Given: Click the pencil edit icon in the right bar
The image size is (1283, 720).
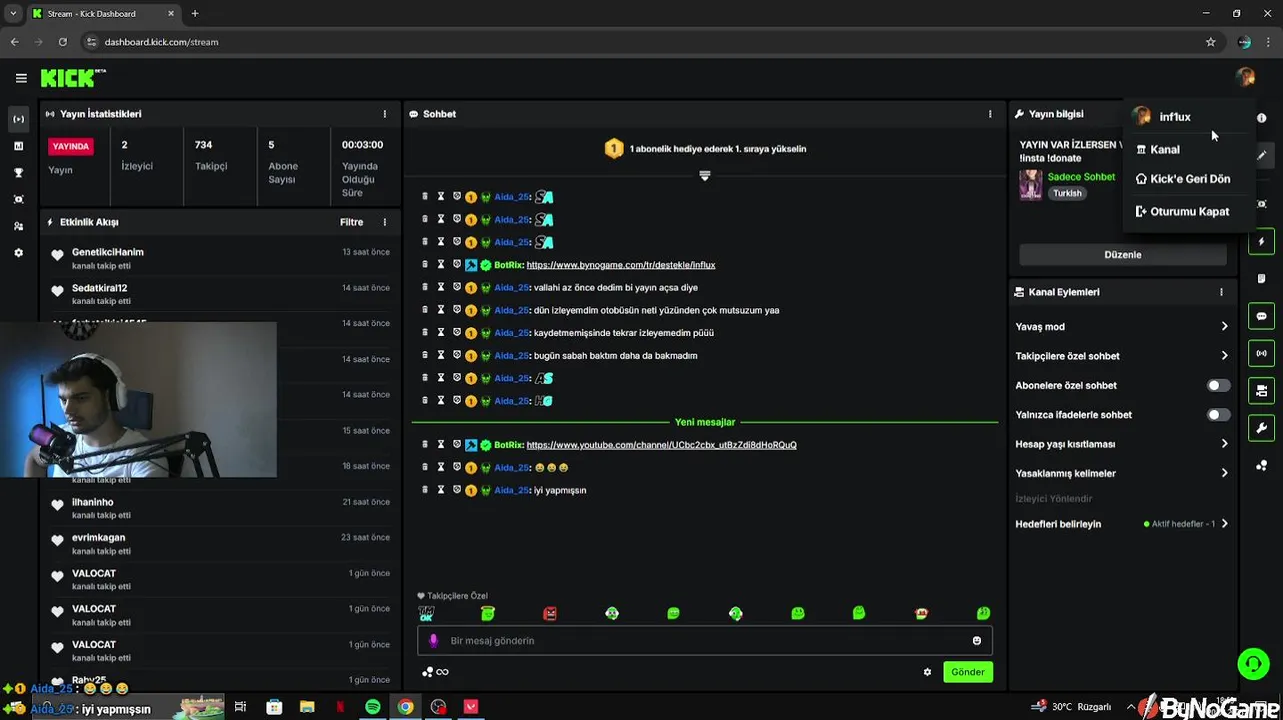Looking at the screenshot, I should (1262, 155).
